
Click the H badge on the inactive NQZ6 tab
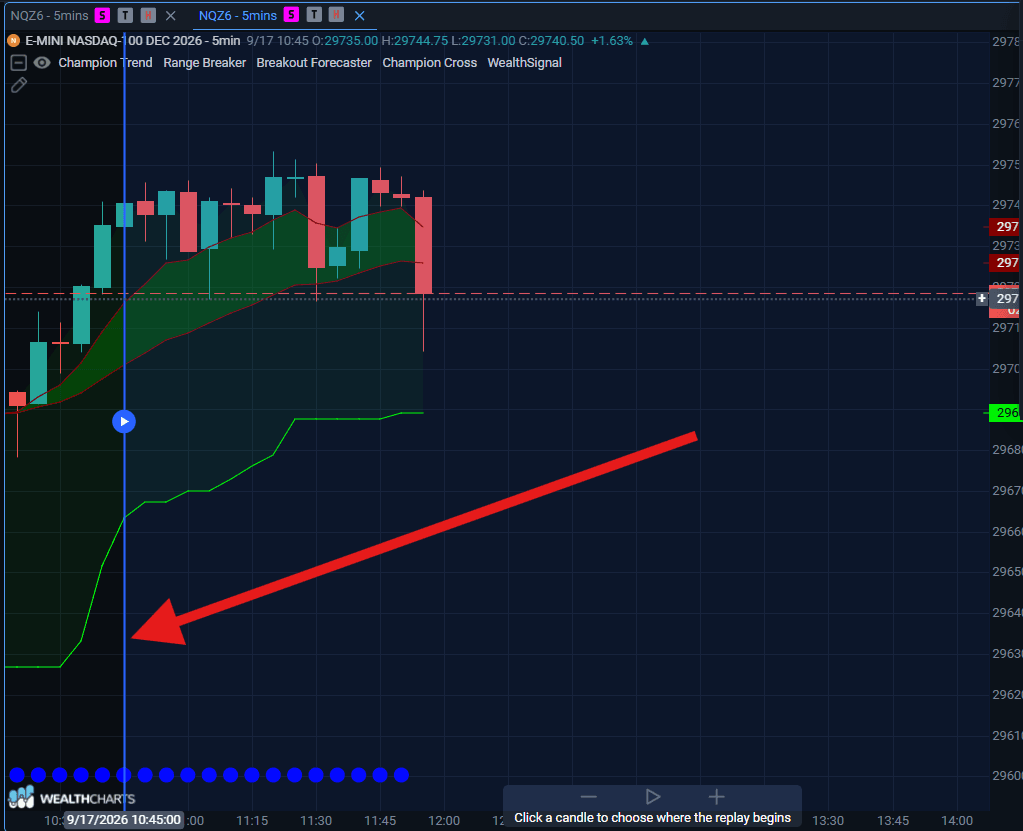[148, 15]
